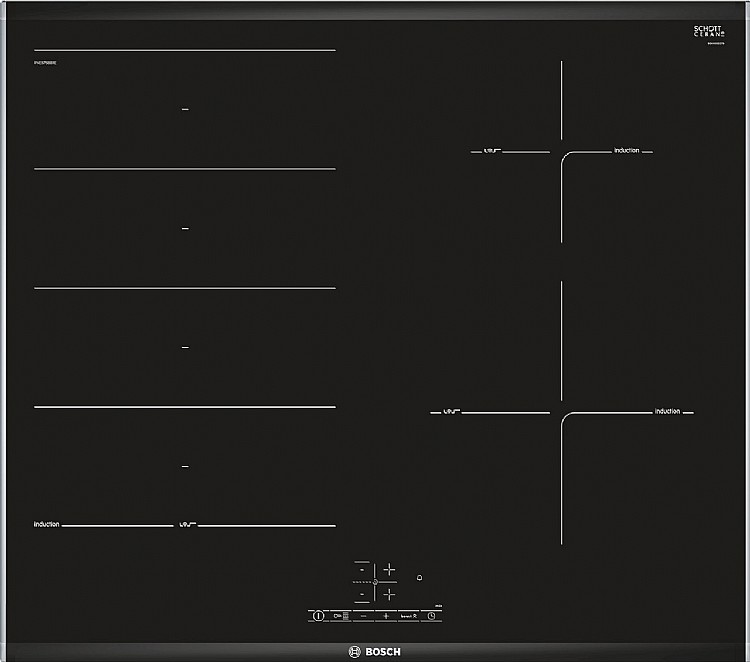Click the induction label on left flex zone
Viewport: 750px width, 662px height.
[x=46, y=524]
